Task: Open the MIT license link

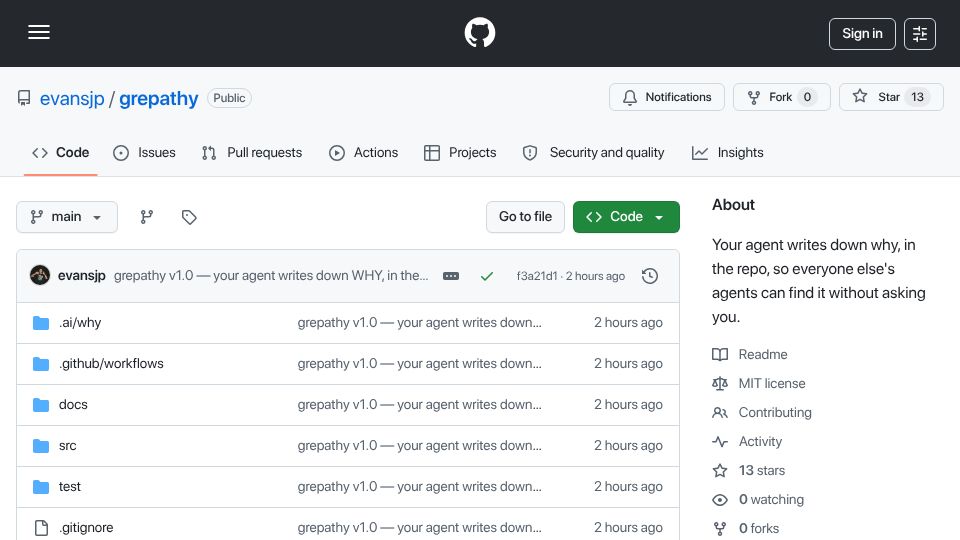Action: pyautogui.click(x=771, y=383)
